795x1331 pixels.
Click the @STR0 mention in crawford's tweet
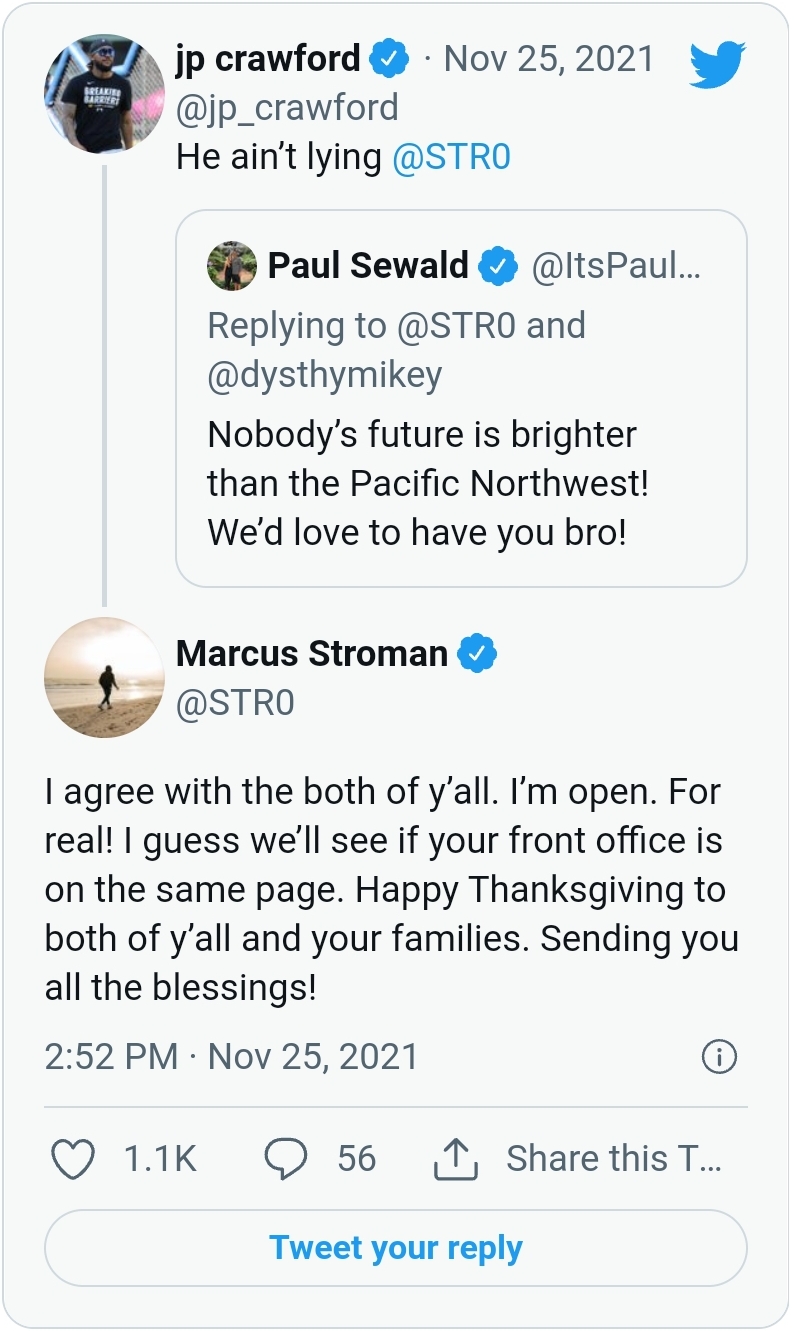(x=451, y=158)
